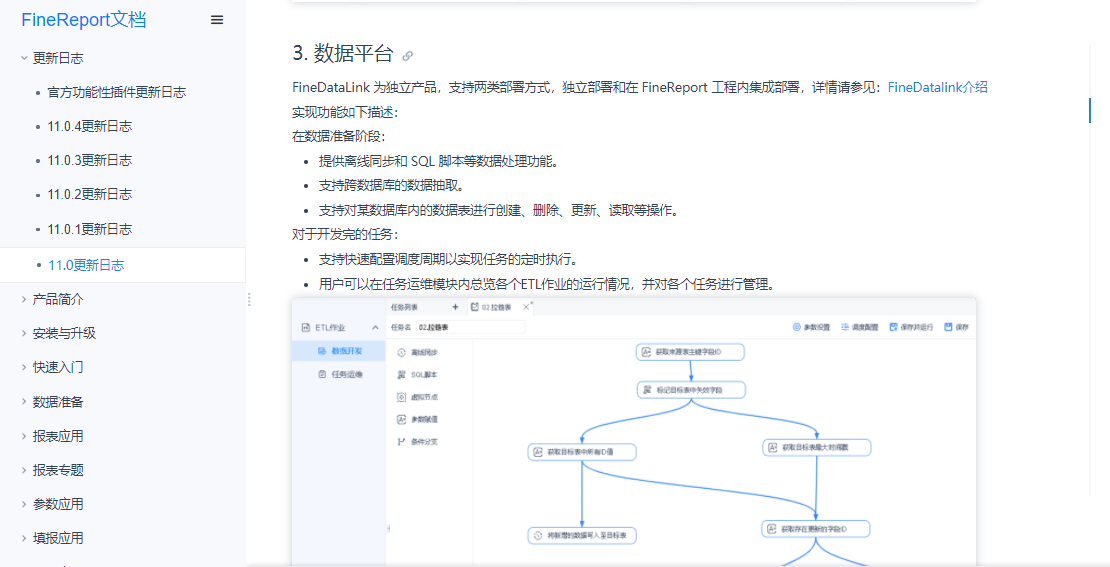Open the 11.0.1更新日志 entry
The image size is (1110, 567).
coord(90,229)
